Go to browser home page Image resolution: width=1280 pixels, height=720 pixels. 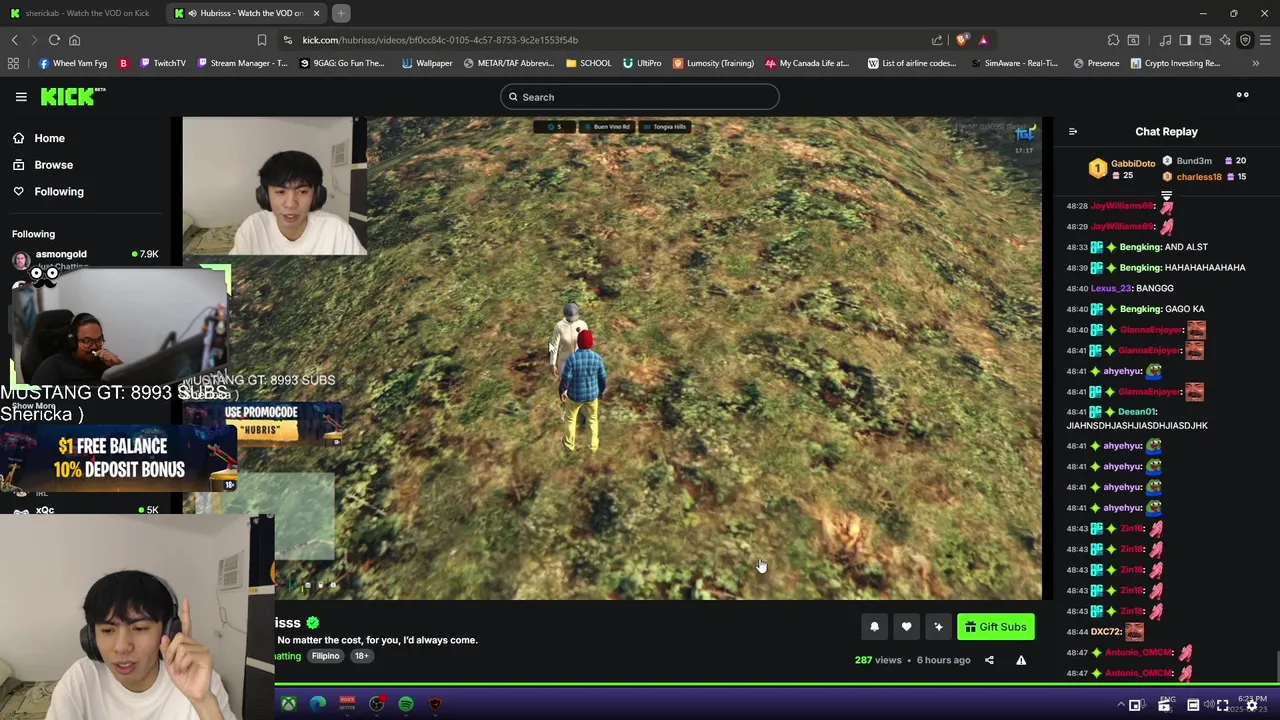74,40
